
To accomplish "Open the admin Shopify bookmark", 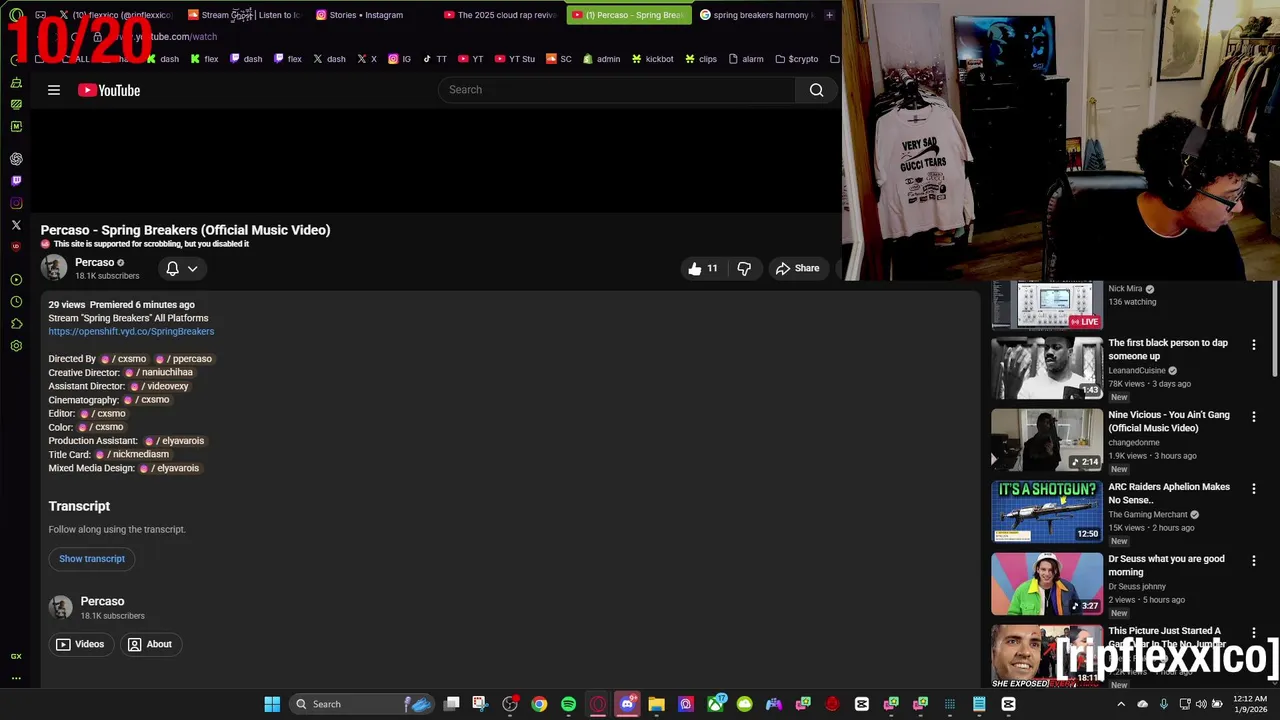I will [601, 59].
